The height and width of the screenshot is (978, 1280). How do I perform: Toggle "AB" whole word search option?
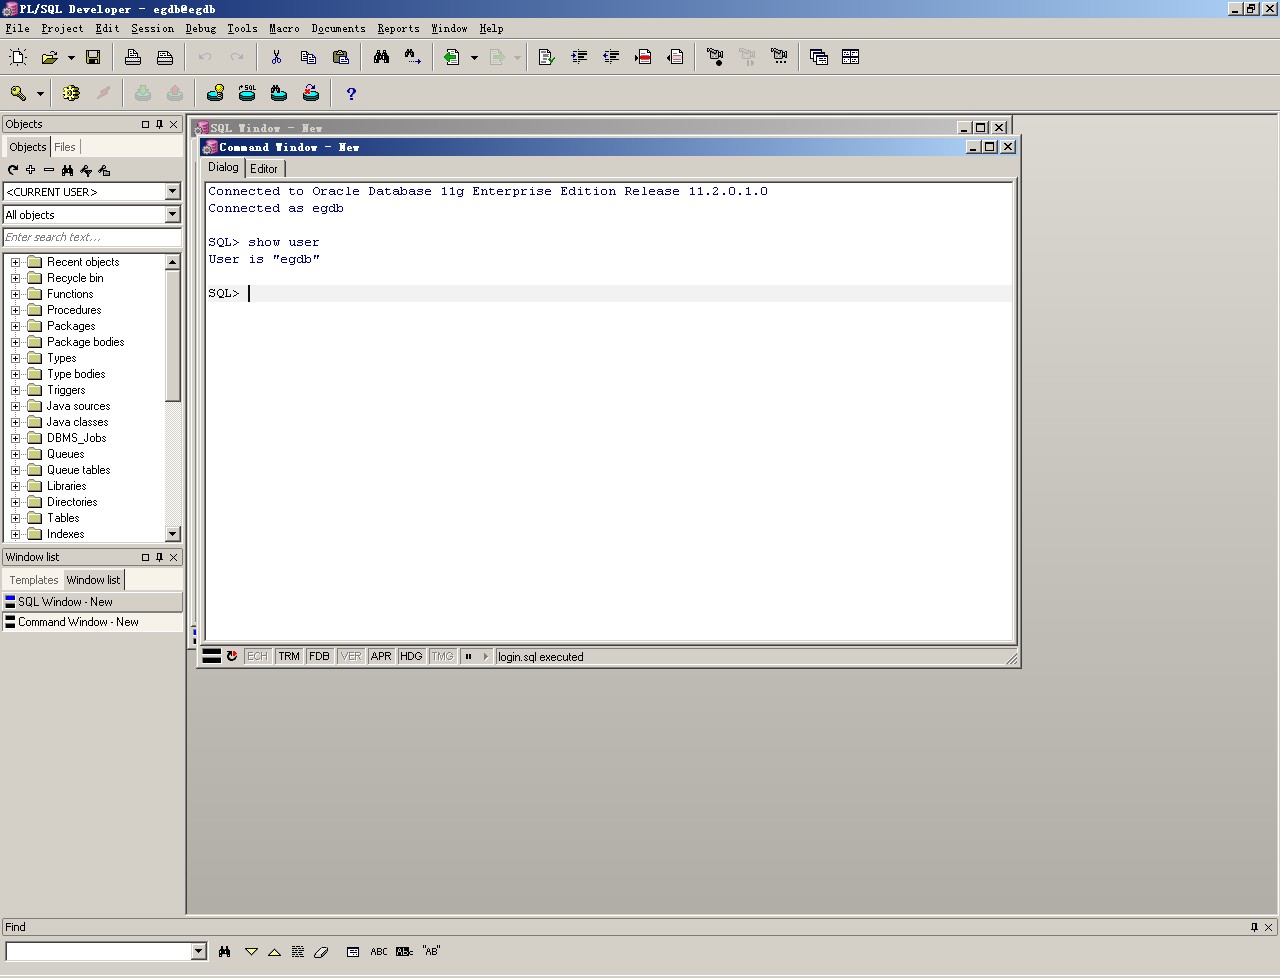click(x=431, y=952)
